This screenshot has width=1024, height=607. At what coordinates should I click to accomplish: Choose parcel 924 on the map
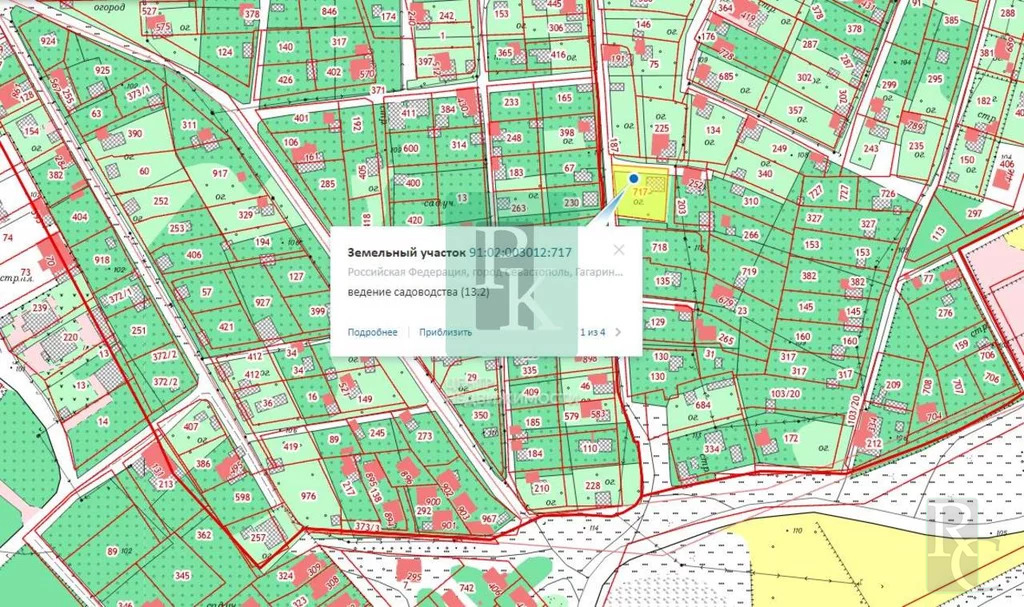[48, 44]
